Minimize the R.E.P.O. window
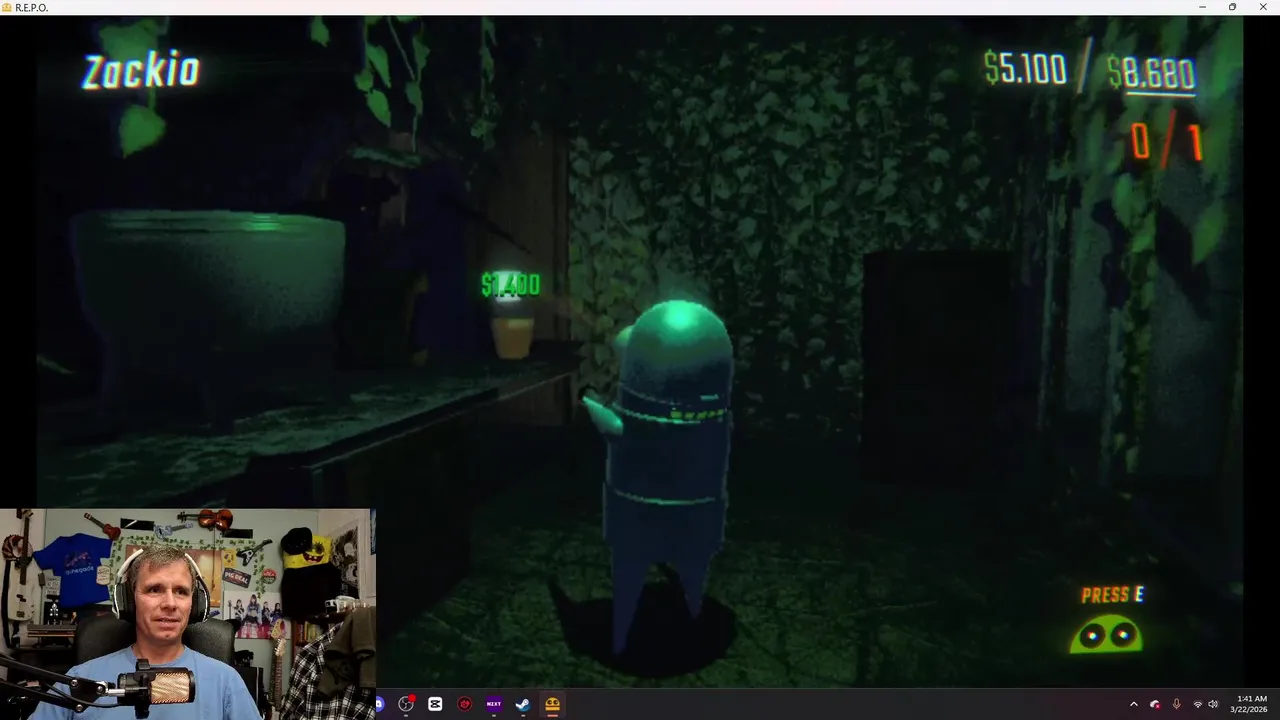 pyautogui.click(x=1203, y=7)
